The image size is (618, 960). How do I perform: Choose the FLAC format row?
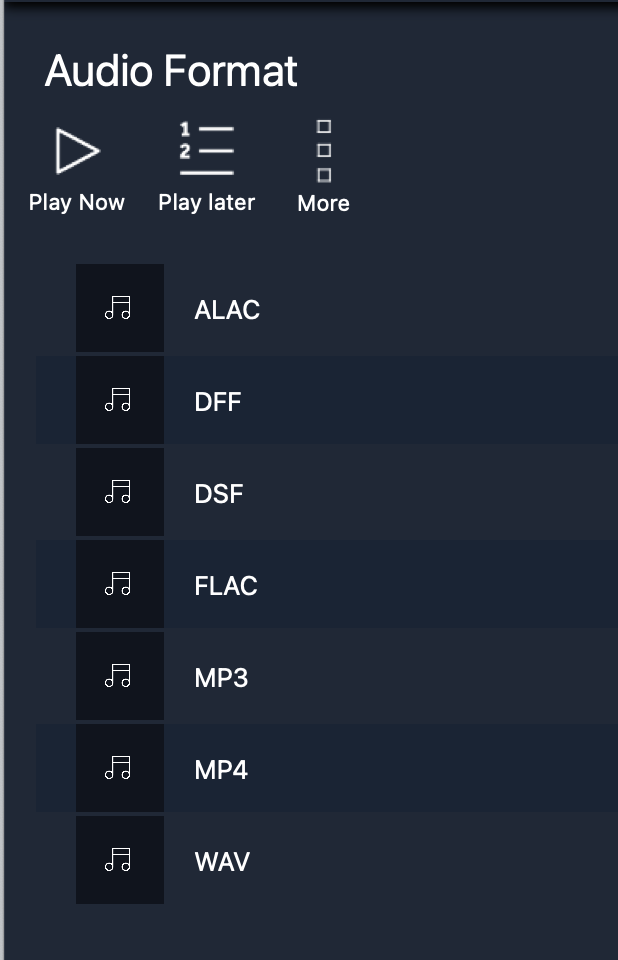326,584
